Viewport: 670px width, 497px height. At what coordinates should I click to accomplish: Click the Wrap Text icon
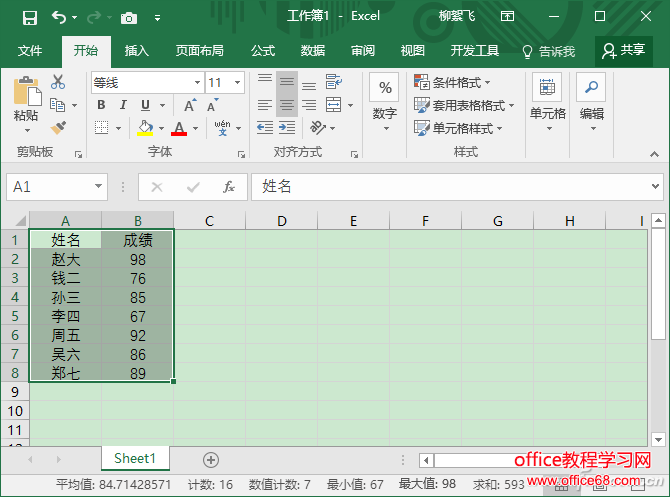pos(332,82)
